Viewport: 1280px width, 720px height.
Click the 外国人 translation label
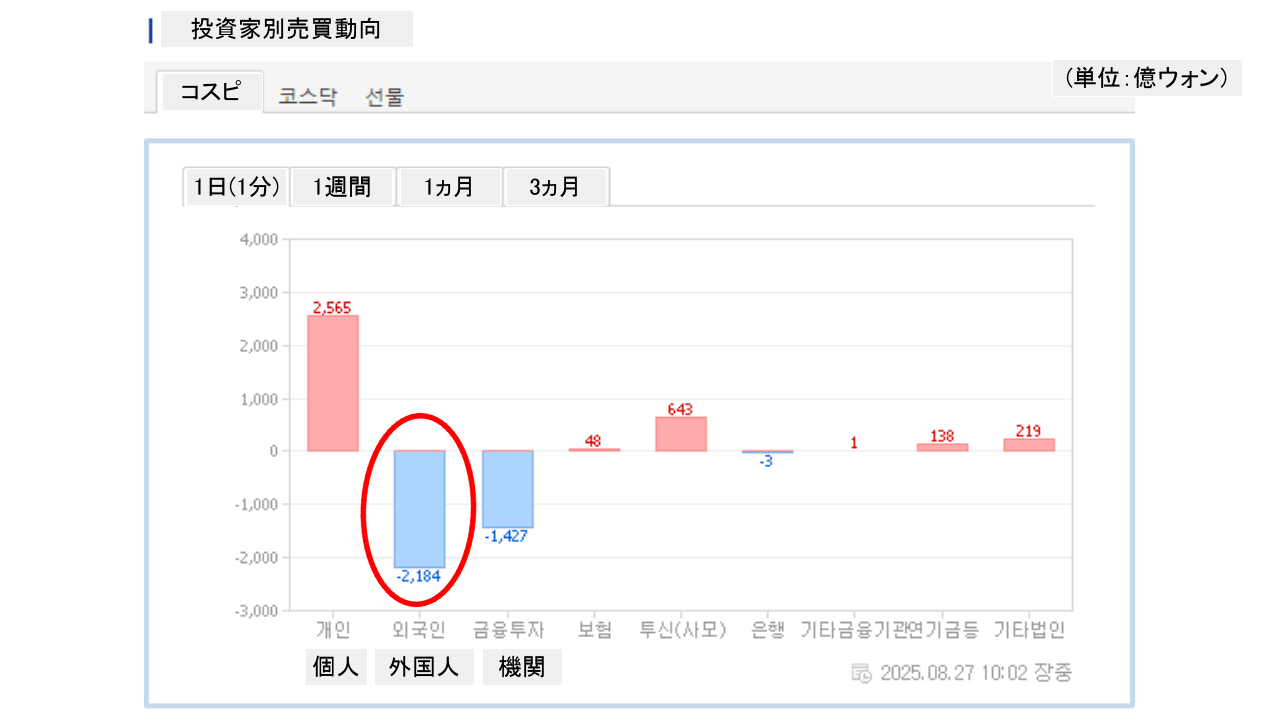pyautogui.click(x=424, y=667)
